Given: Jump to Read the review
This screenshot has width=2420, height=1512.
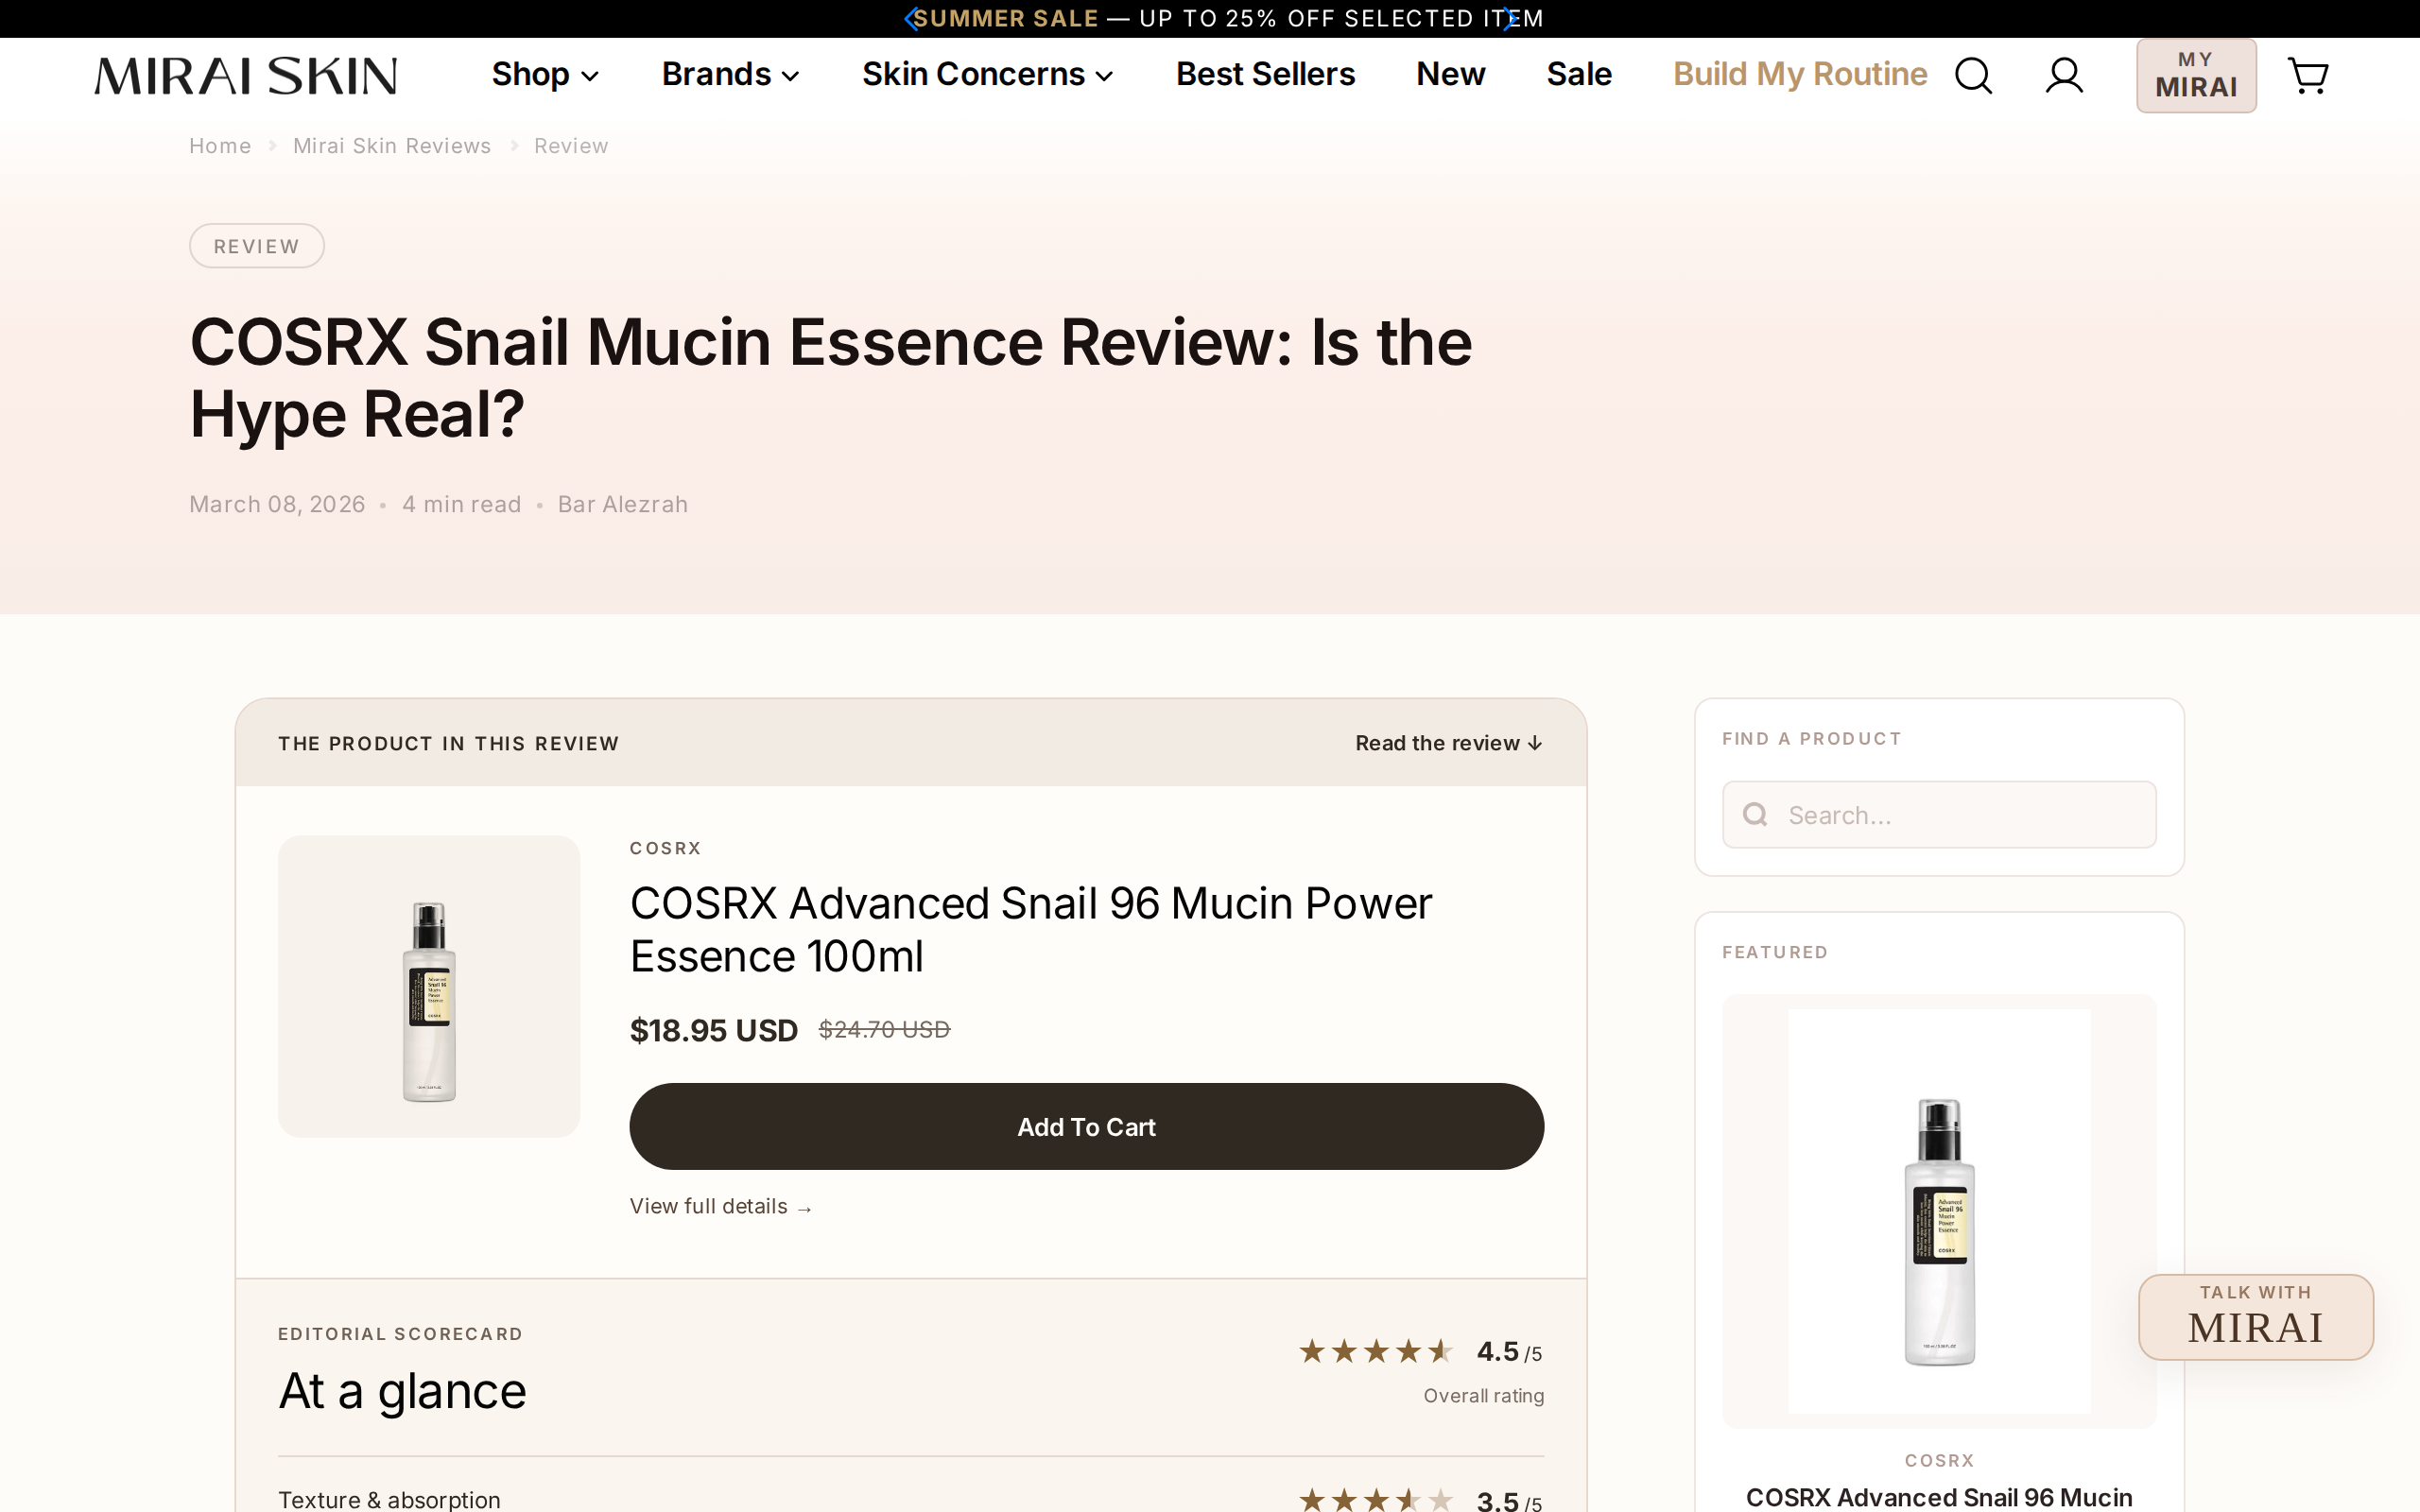Looking at the screenshot, I should coord(1449,744).
